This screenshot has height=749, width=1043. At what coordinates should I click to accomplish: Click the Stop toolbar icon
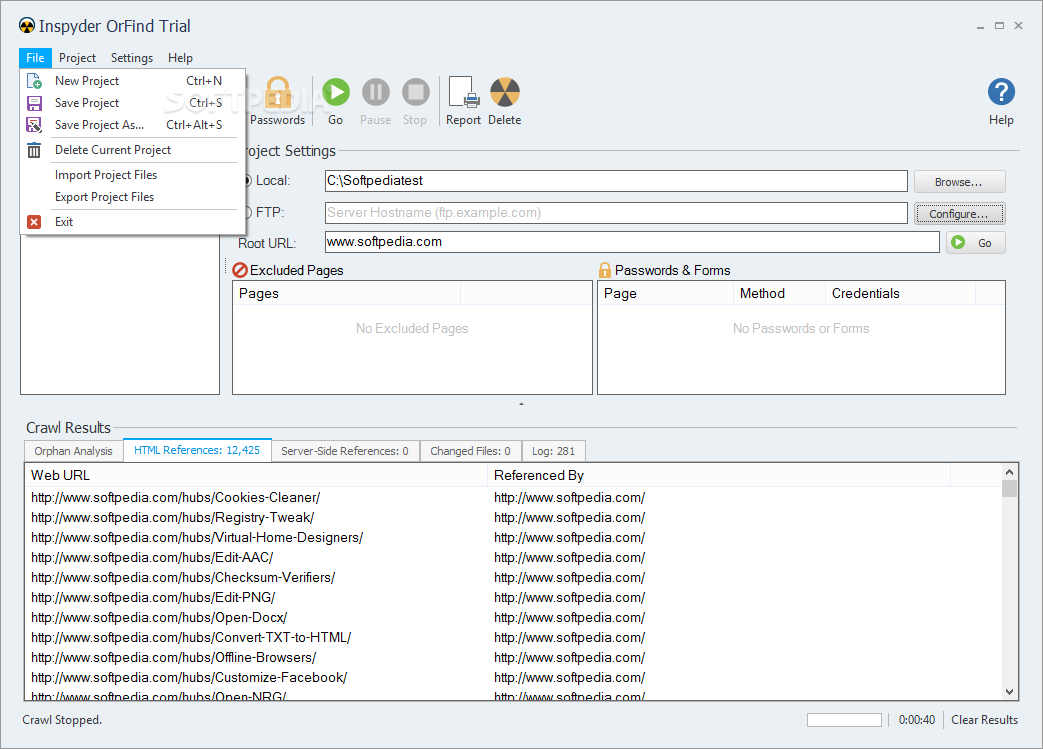[416, 92]
